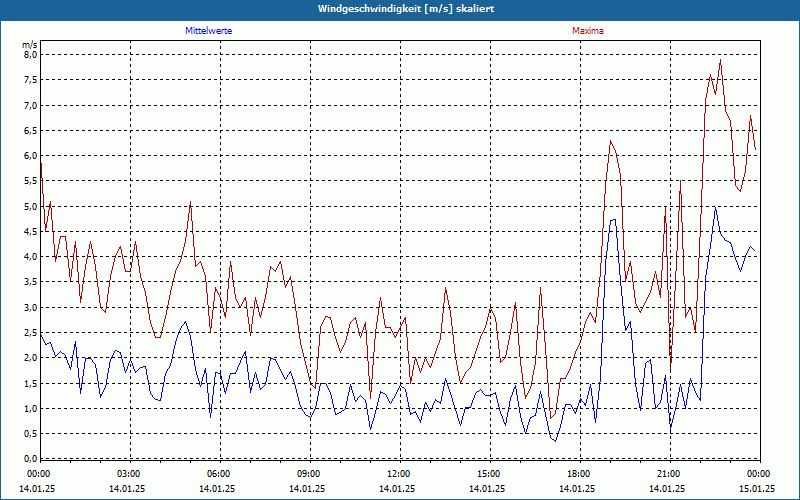Select the 3,5 y-axis value
Image resolution: width=800 pixels, height=500 pixels.
click(31, 282)
